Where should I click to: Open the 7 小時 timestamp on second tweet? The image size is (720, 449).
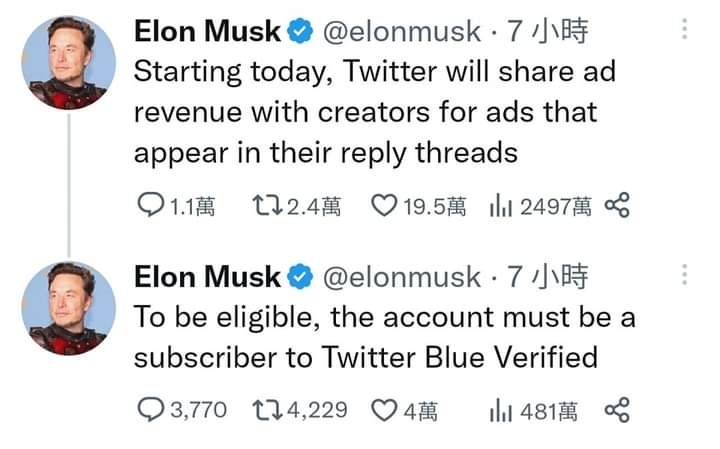(x=548, y=276)
